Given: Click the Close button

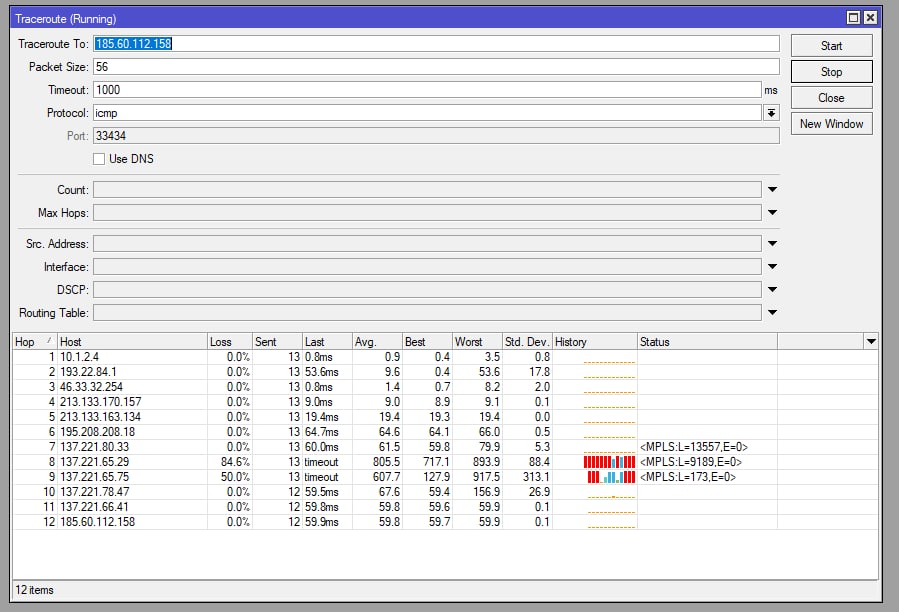Looking at the screenshot, I should tap(831, 98).
